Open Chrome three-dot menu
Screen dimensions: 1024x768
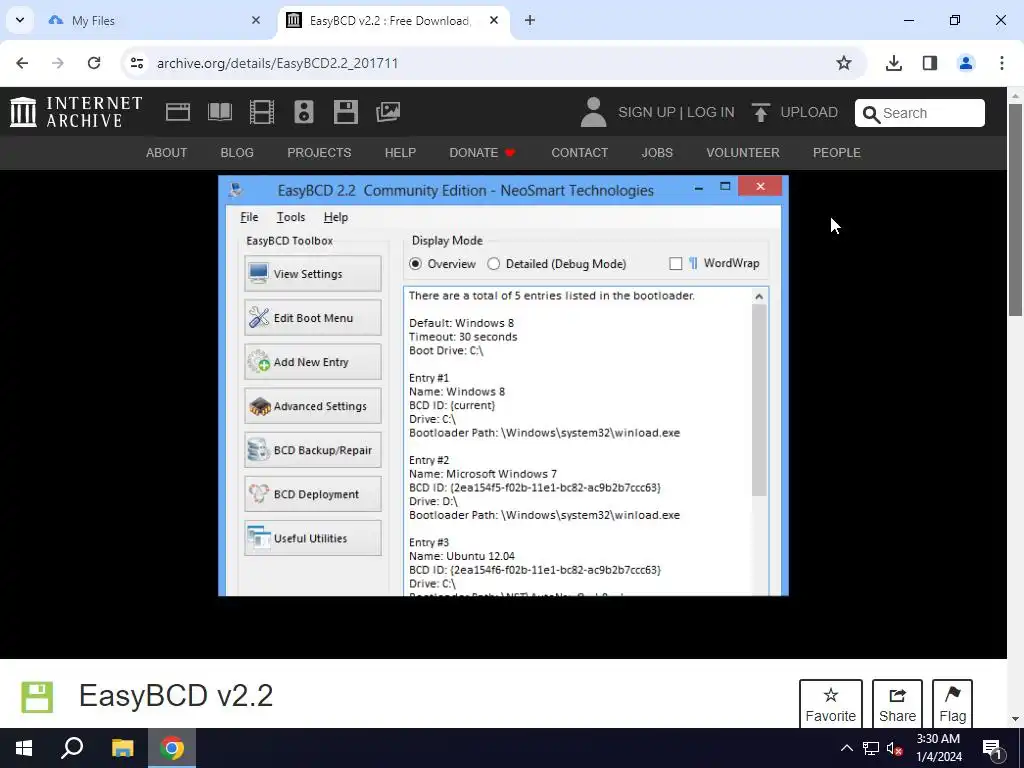coord(1001,63)
